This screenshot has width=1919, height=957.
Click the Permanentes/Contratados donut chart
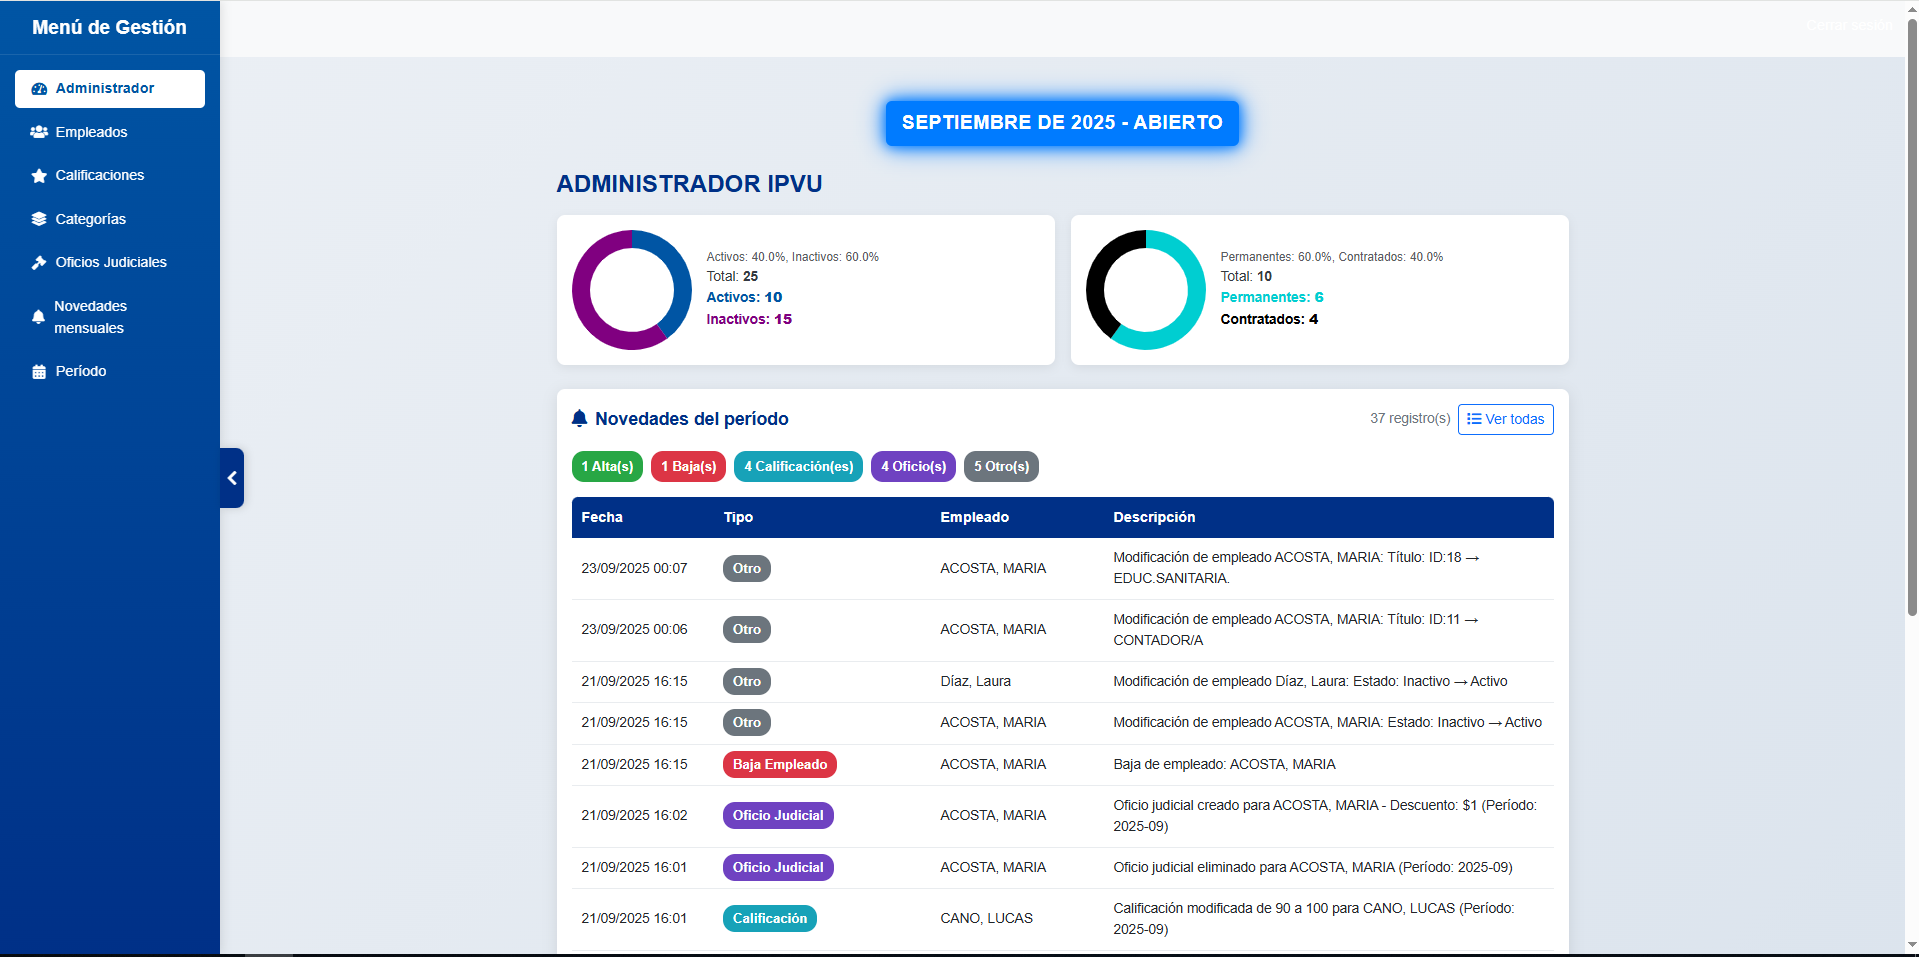(x=1146, y=290)
